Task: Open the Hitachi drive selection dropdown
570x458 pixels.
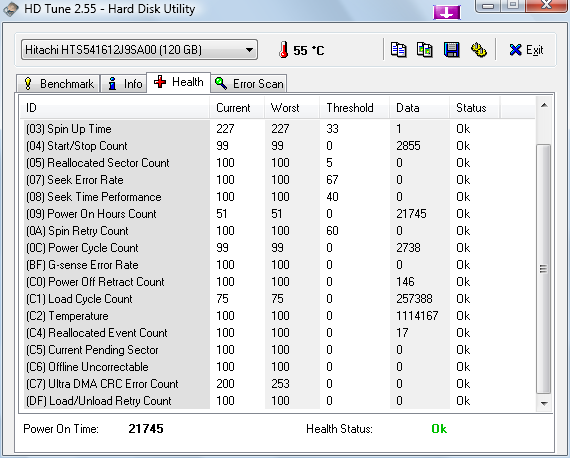Action: tap(140, 50)
